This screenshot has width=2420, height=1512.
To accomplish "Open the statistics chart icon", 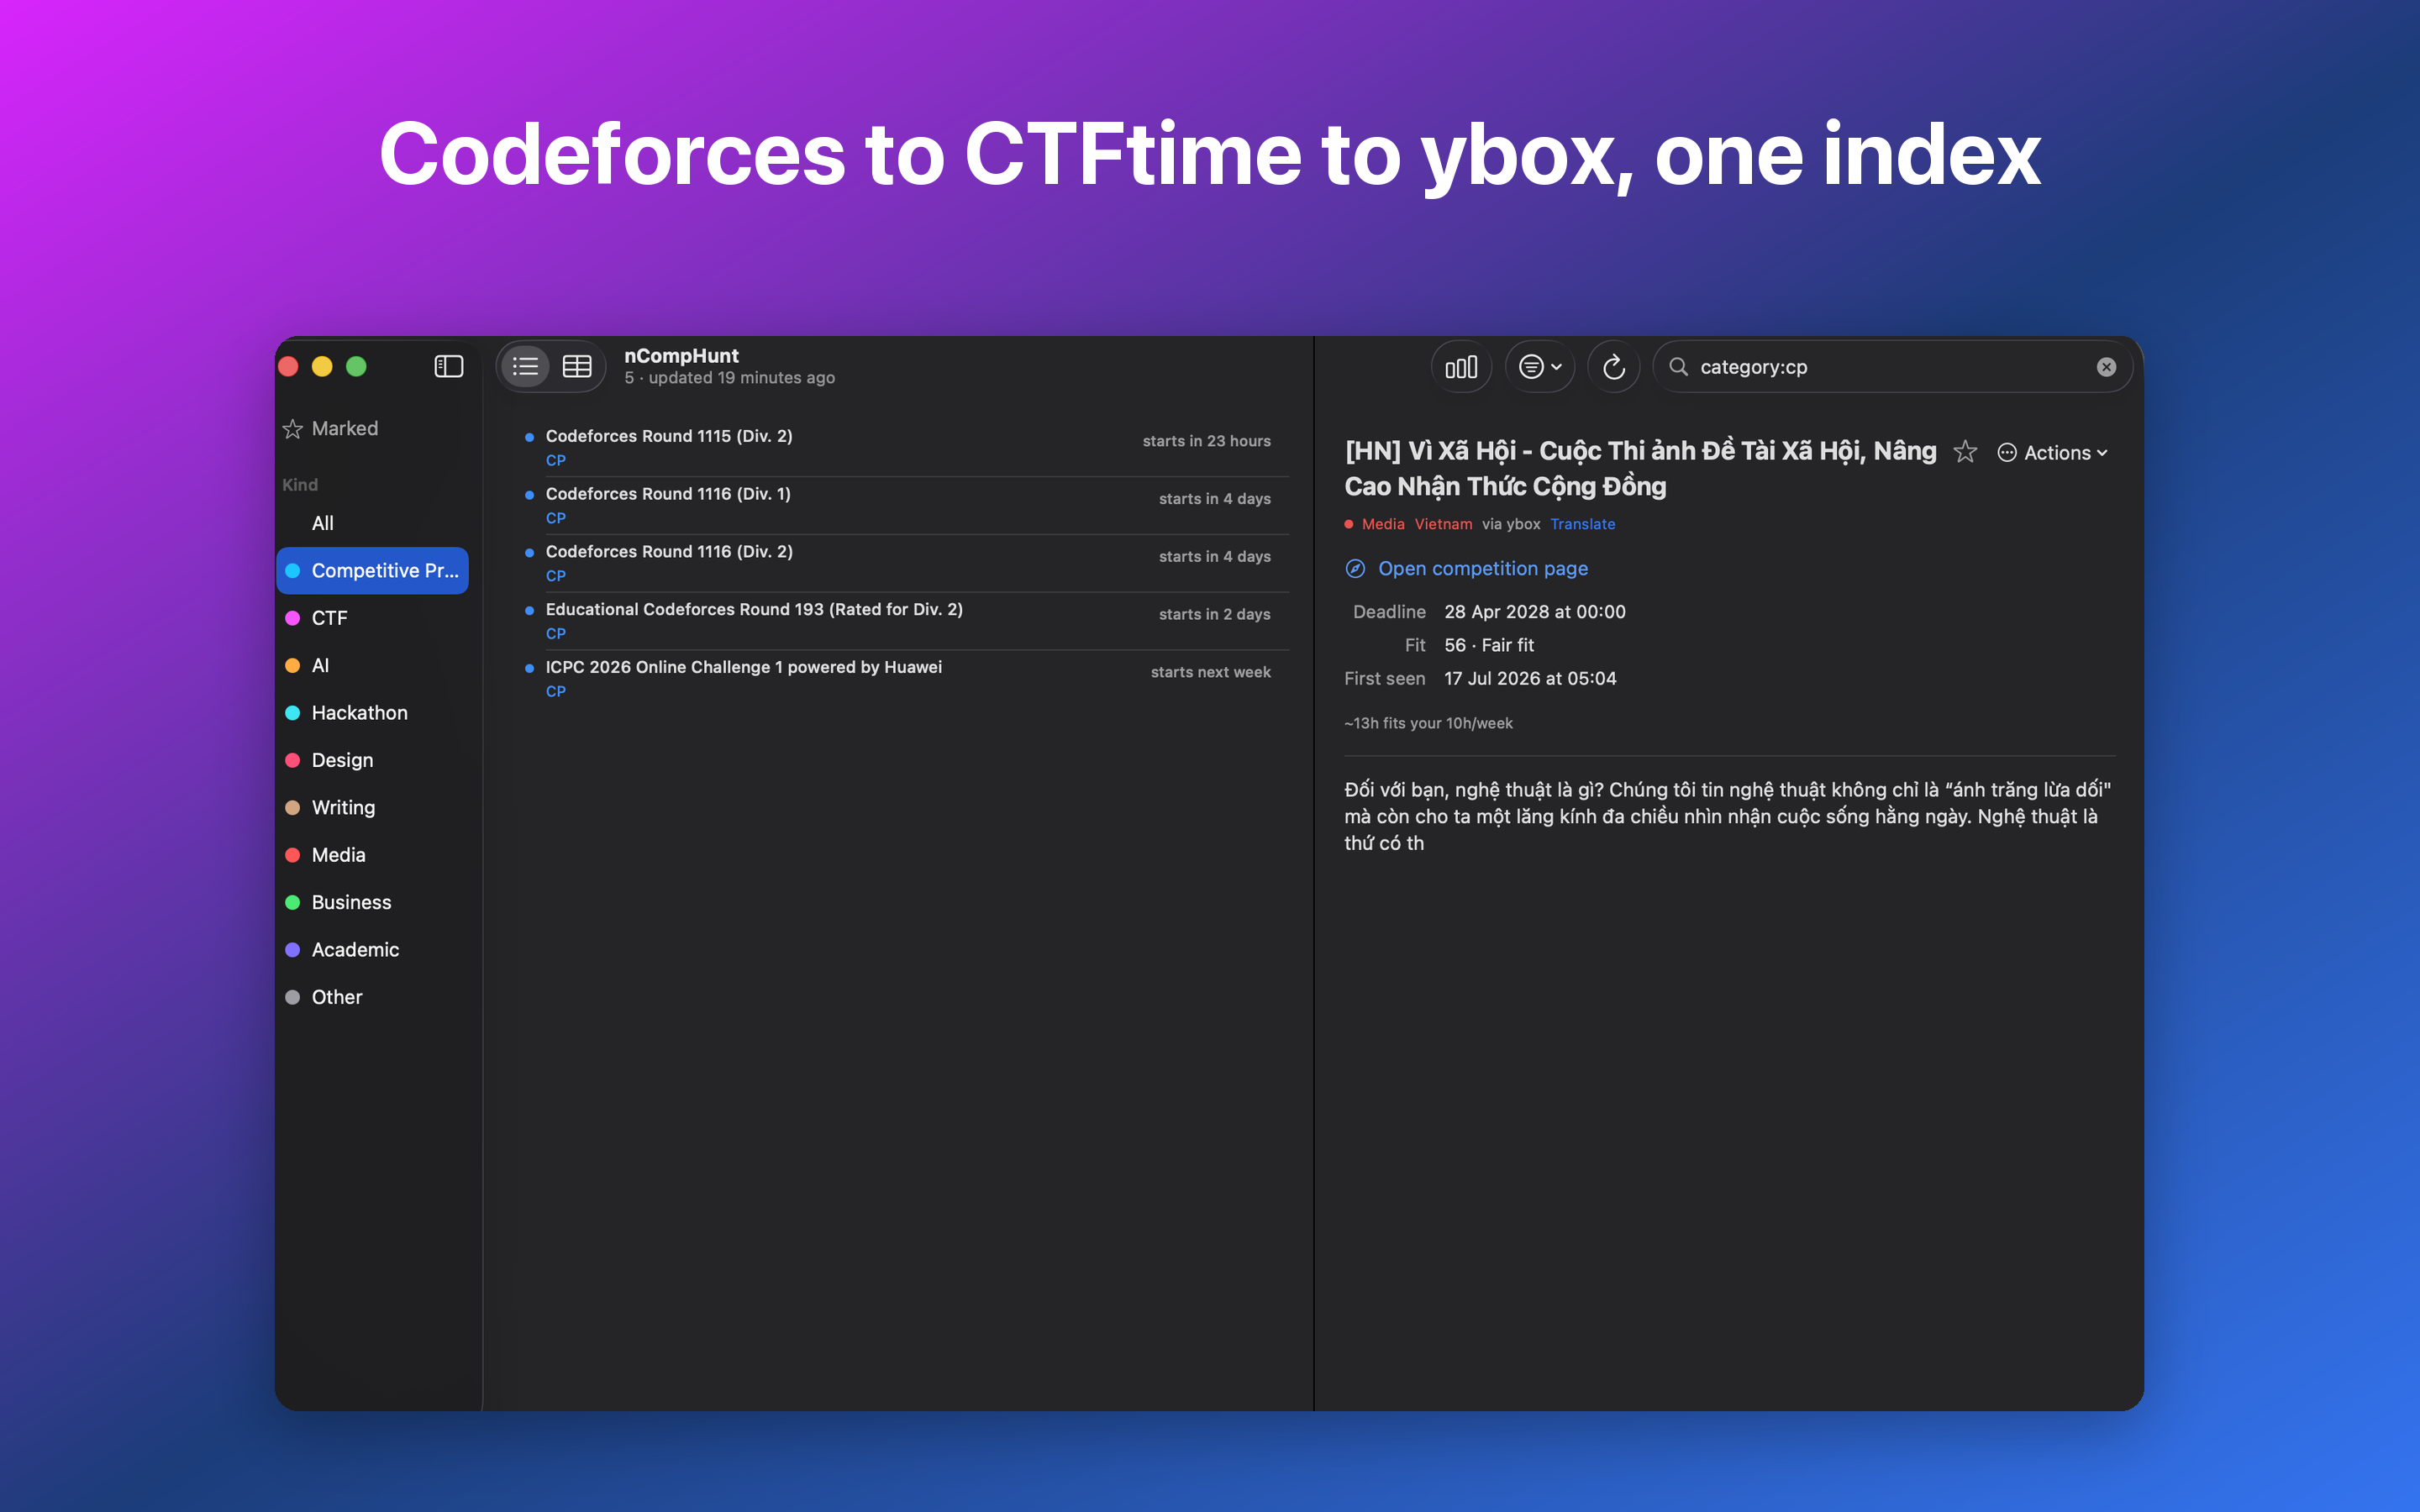I will tap(1461, 367).
